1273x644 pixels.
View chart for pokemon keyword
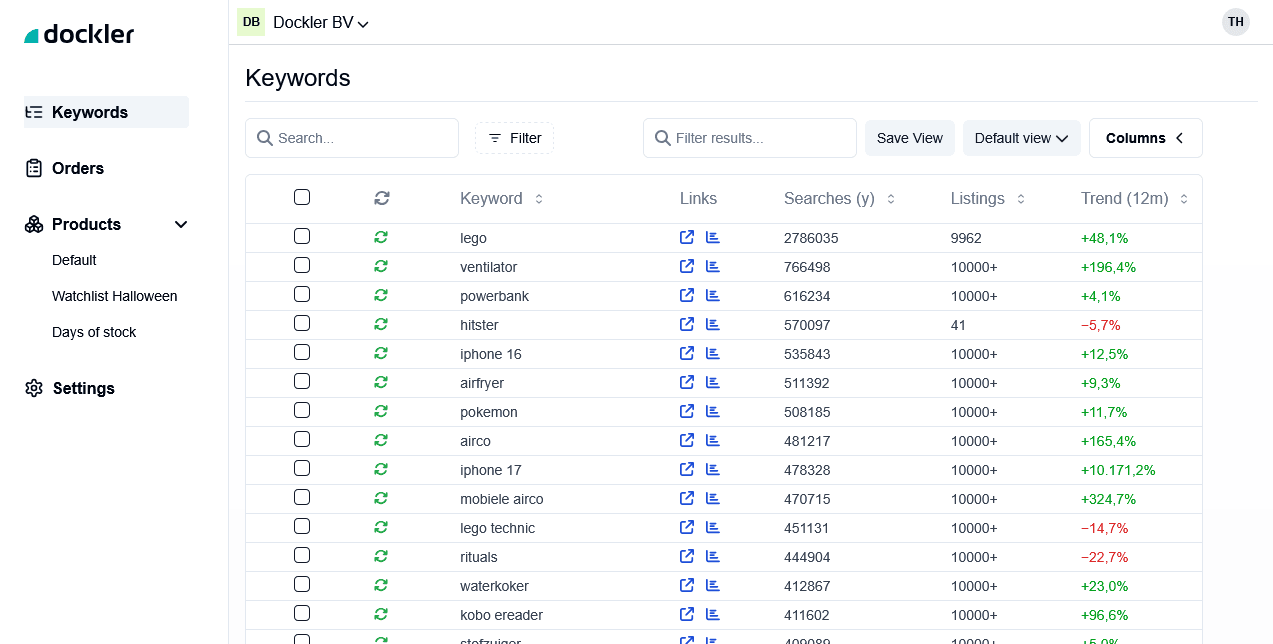713,412
